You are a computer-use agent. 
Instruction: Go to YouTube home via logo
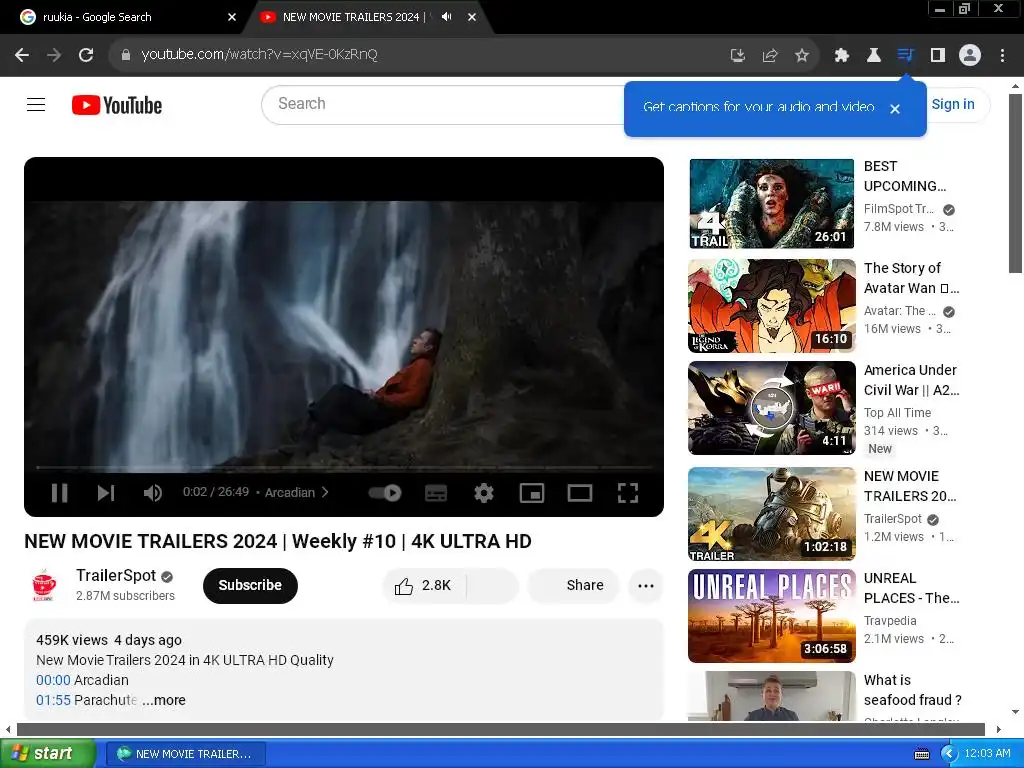coord(117,105)
